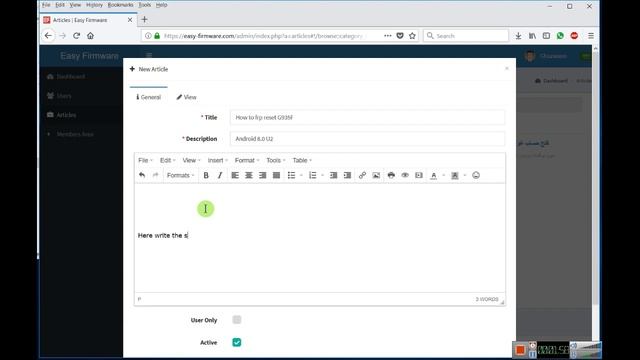Apply text color in editor
This screenshot has height=360, width=640.
[434, 175]
